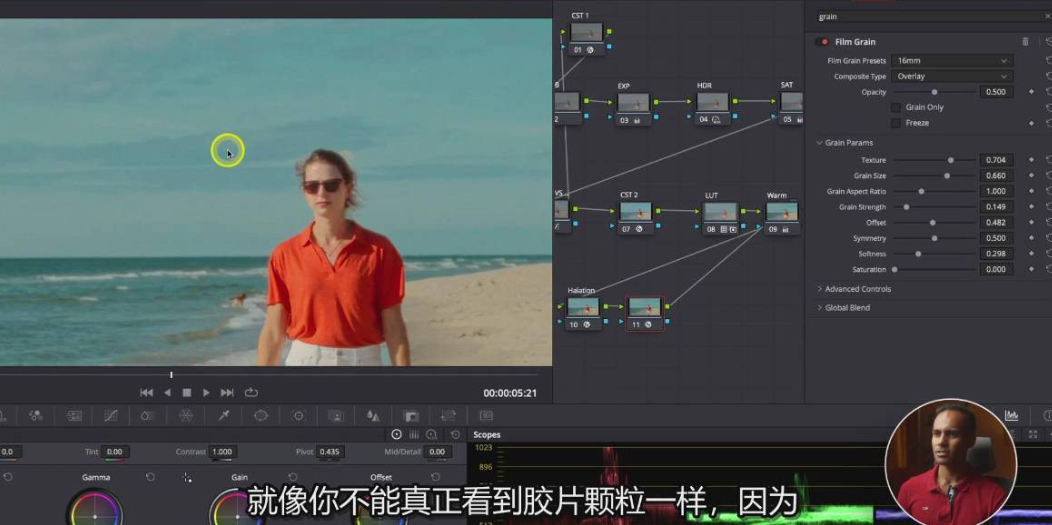Select the Halation node 10 thumbnail

coord(583,308)
